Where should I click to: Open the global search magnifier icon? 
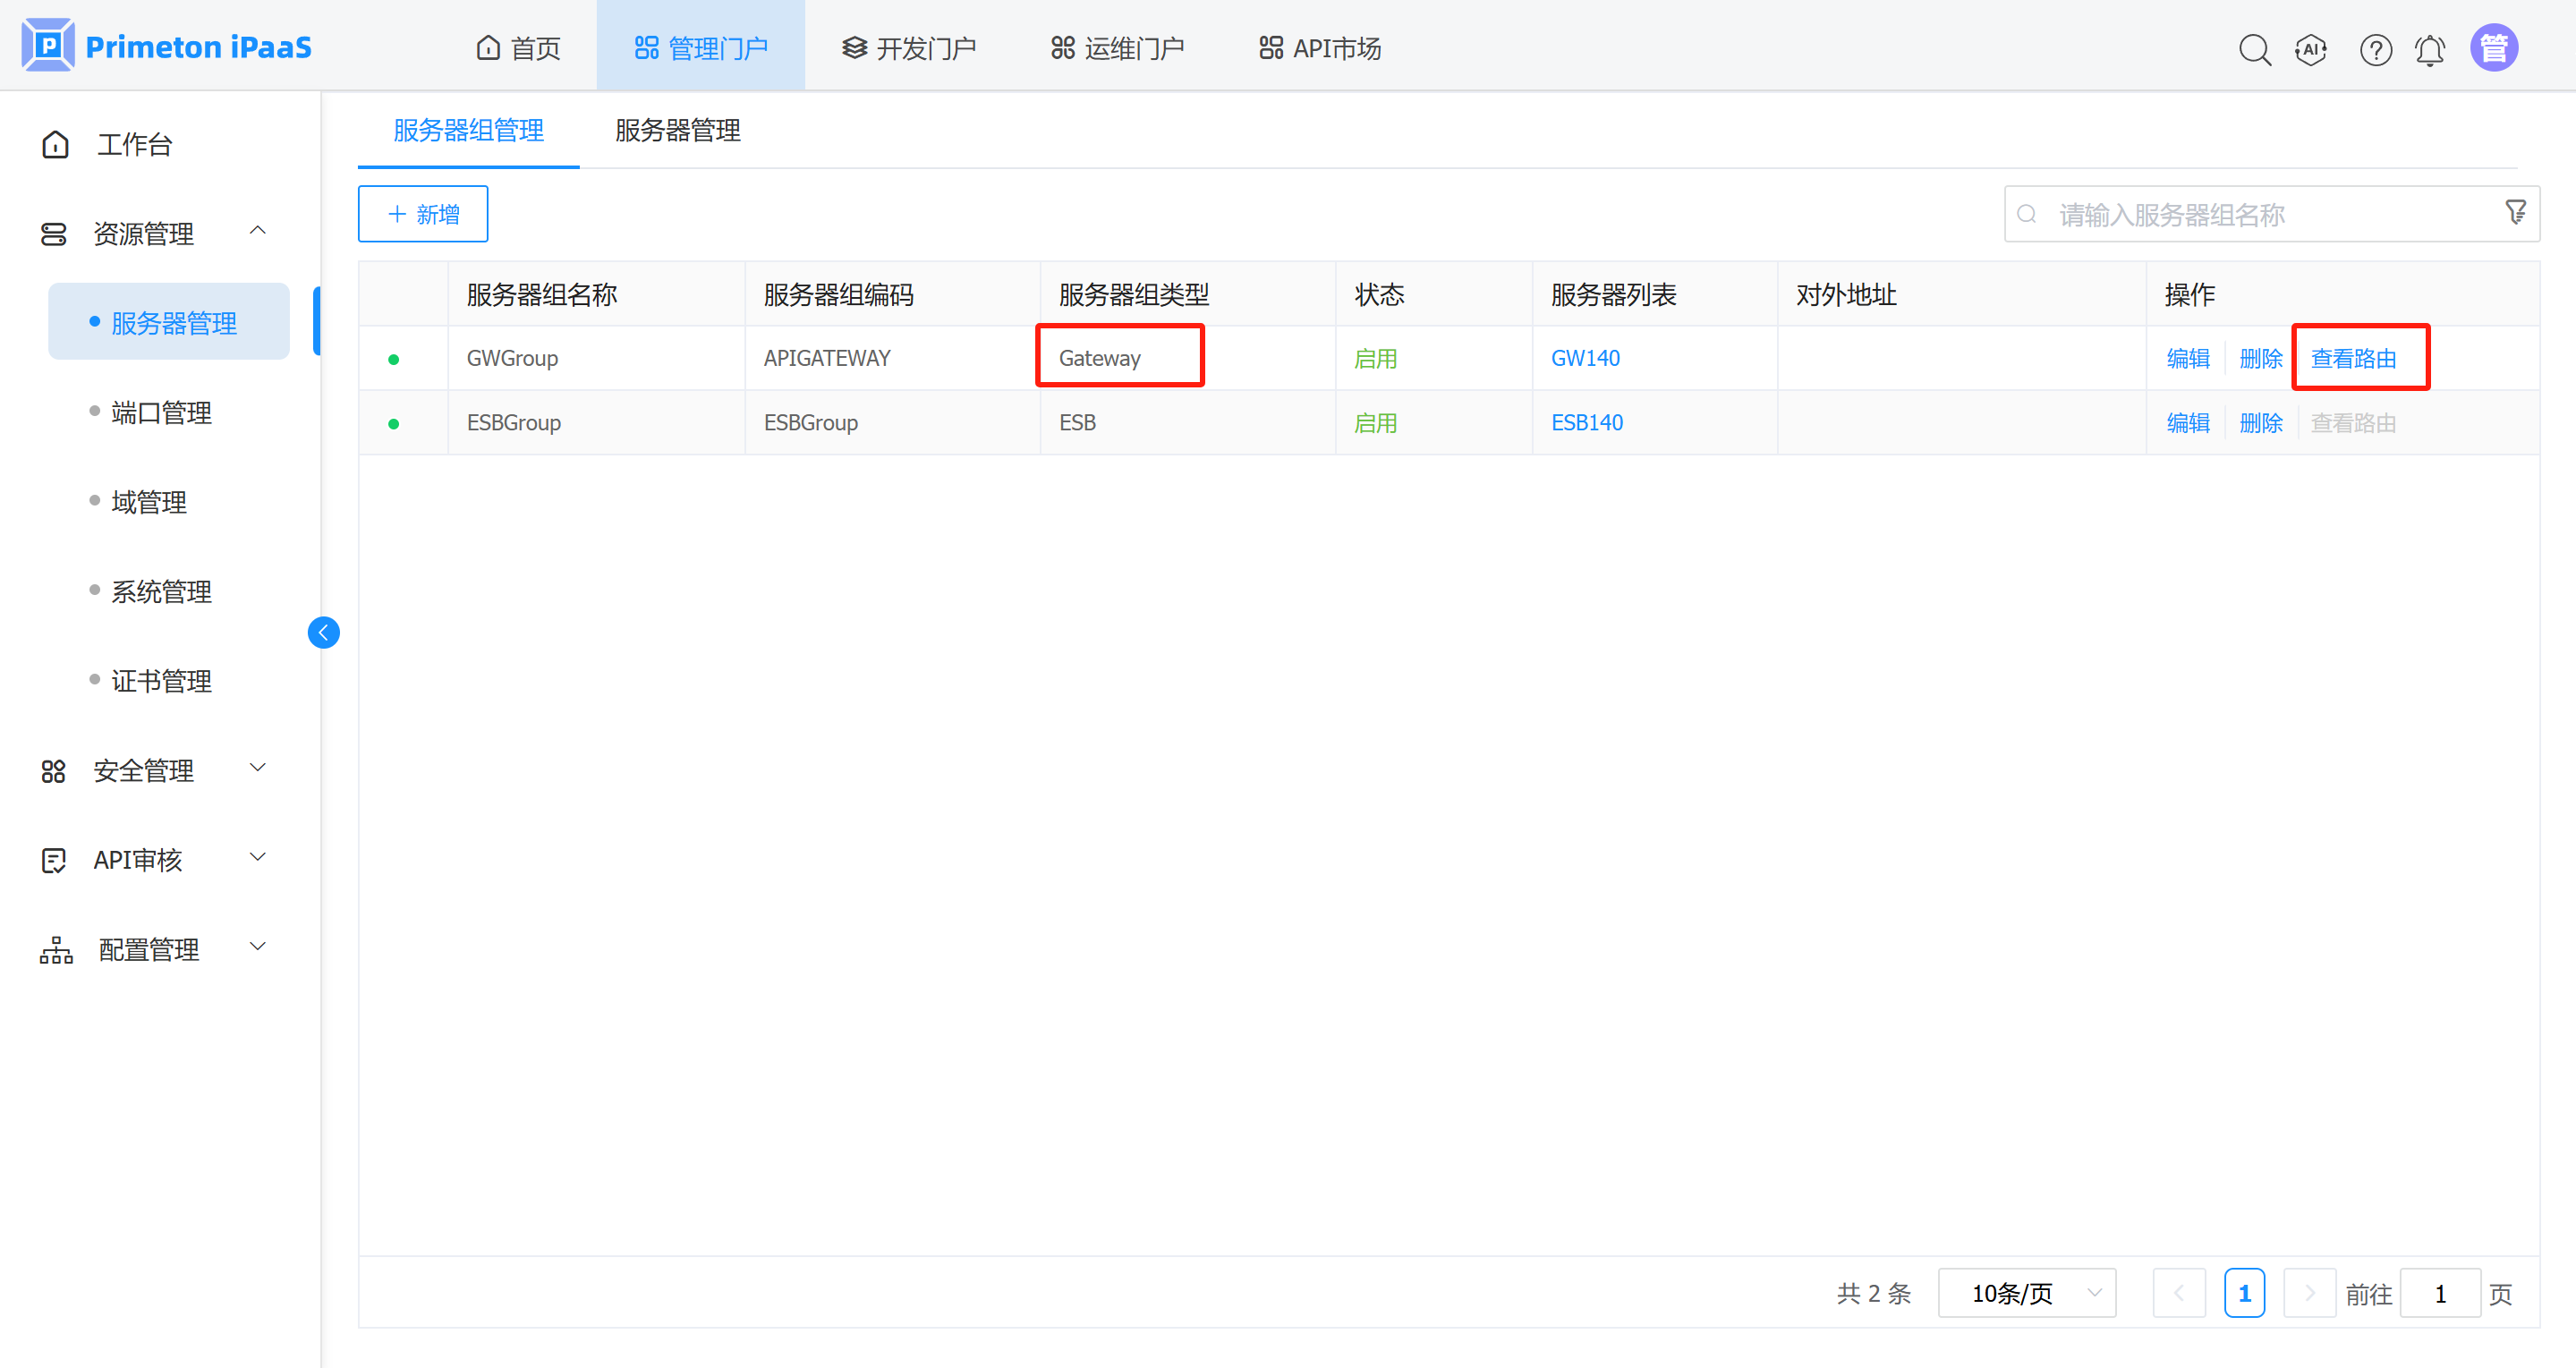[x=2255, y=49]
